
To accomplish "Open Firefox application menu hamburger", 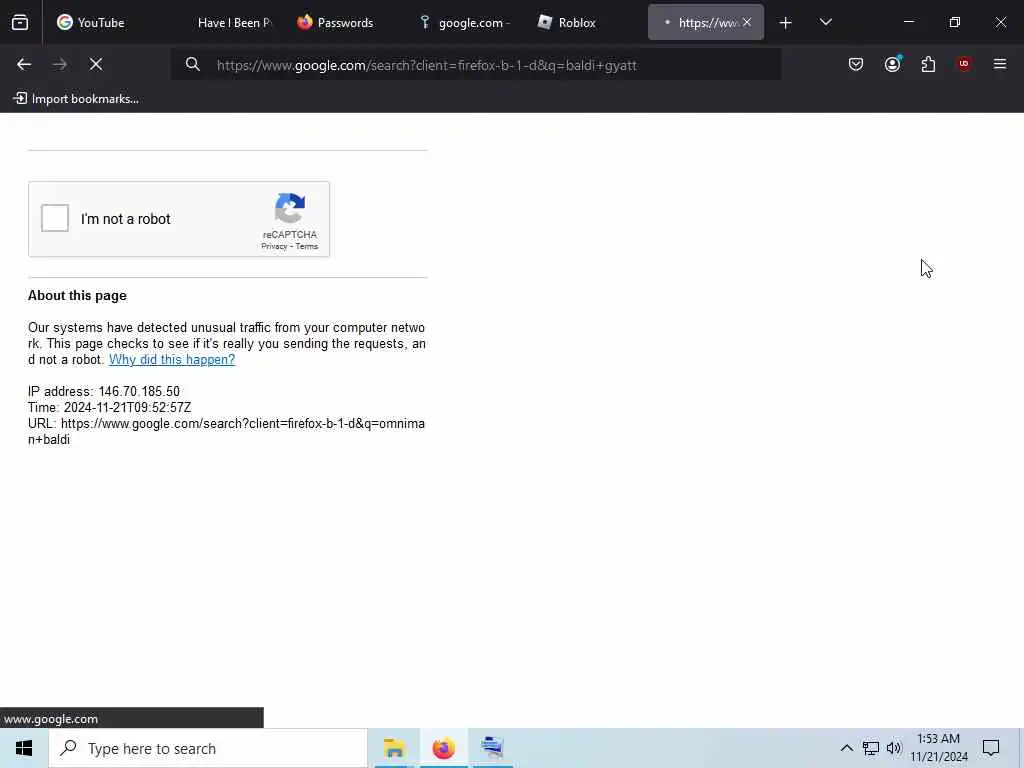I will [1000, 64].
